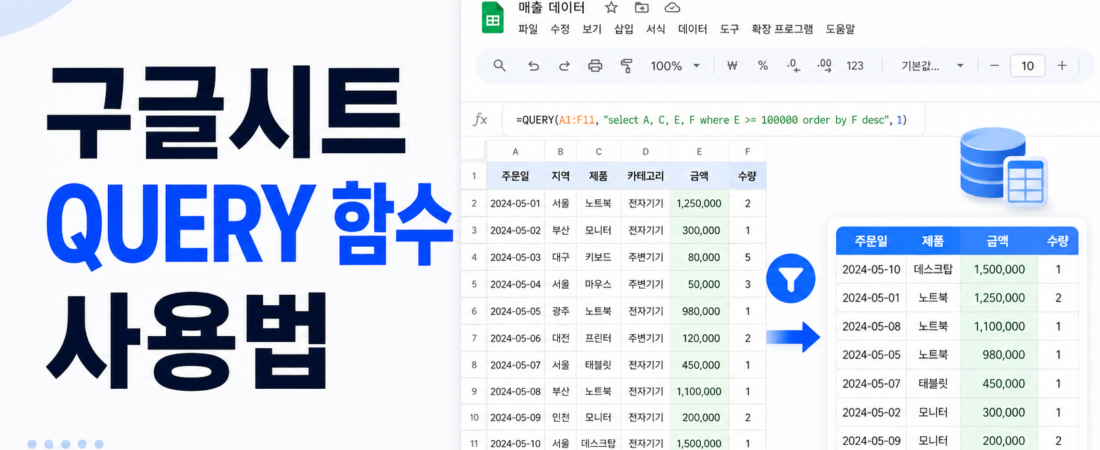Click the 매출 데이터 document title
This screenshot has width=1100, height=450.
551,8
